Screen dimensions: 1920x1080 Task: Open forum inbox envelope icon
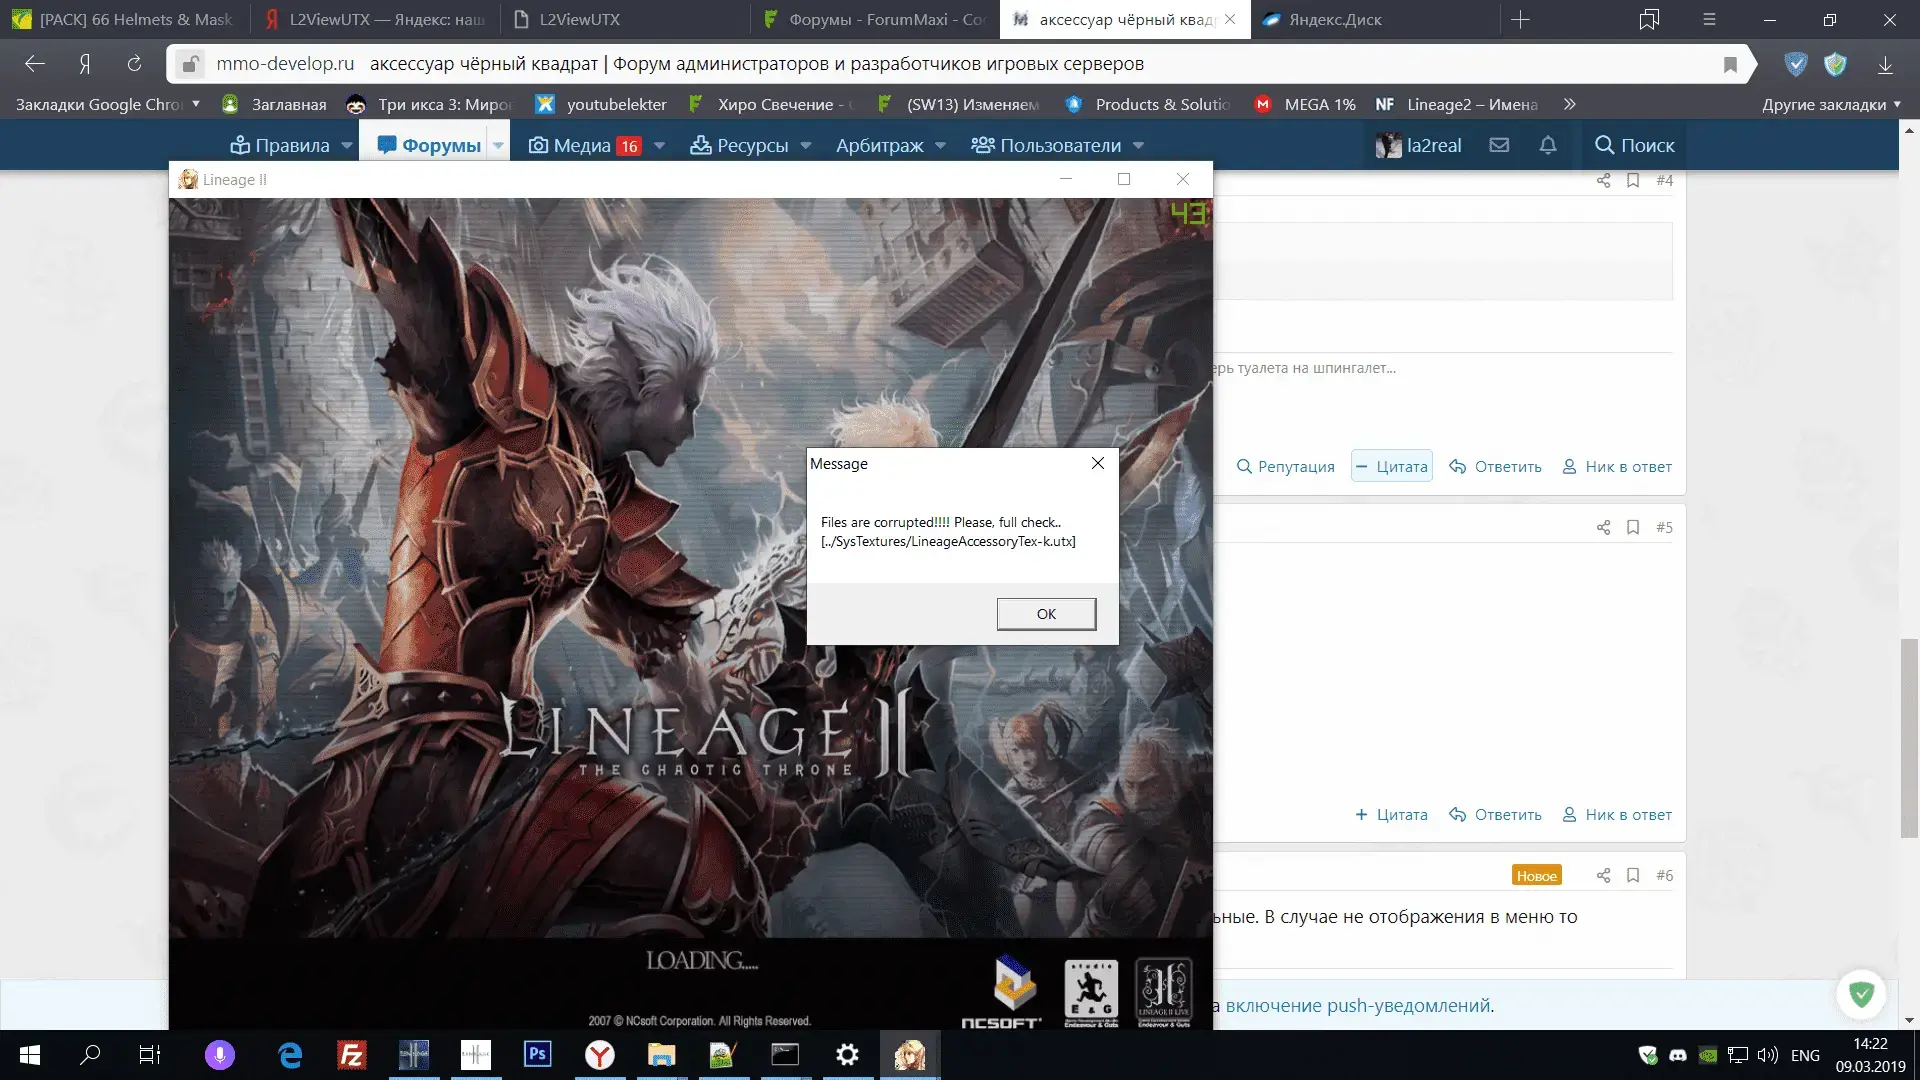click(x=1499, y=145)
